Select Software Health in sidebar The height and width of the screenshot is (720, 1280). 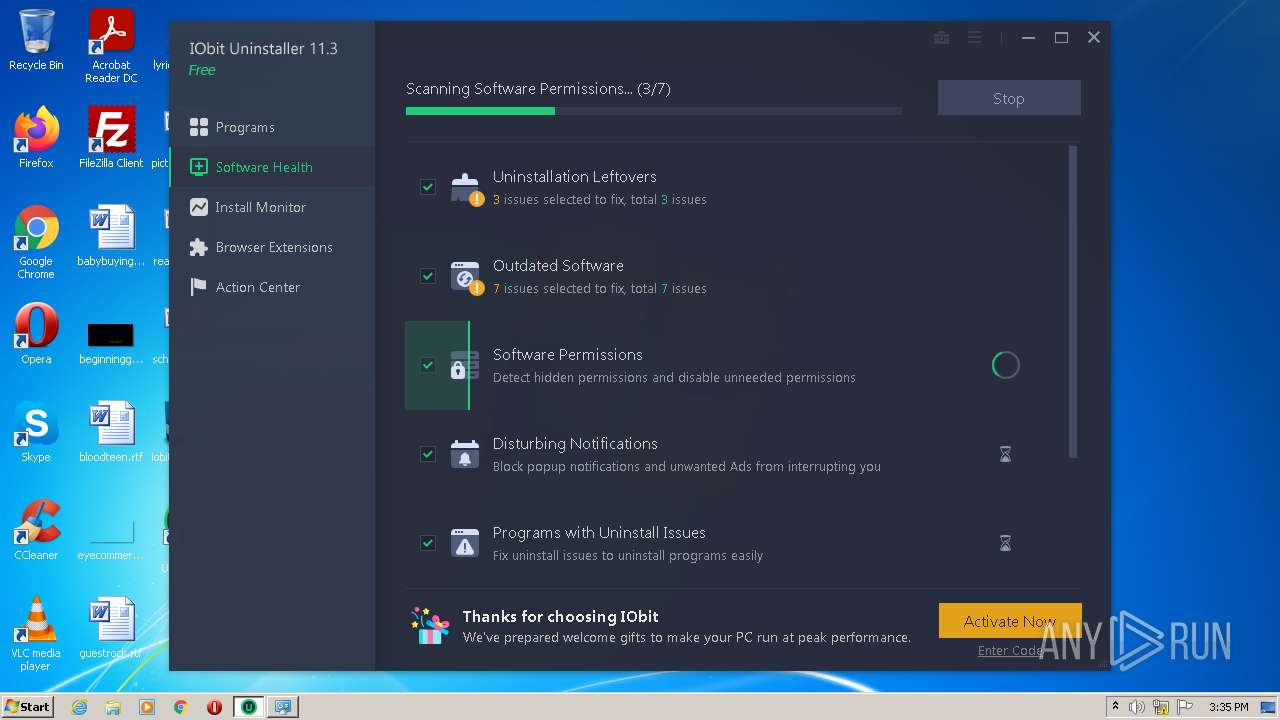(x=271, y=167)
